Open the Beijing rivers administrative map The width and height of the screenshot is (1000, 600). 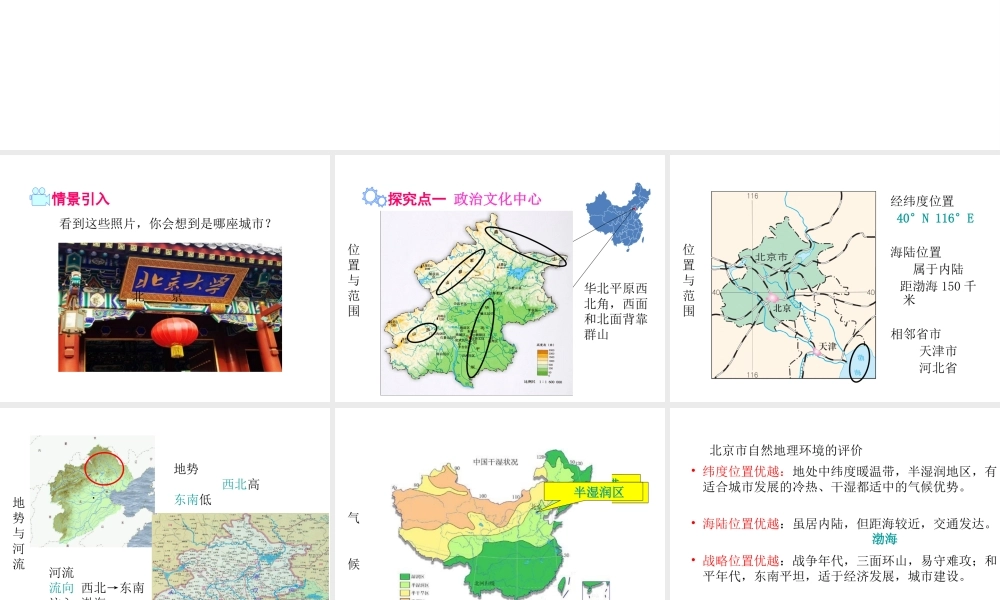pyautogui.click(x=240, y=557)
